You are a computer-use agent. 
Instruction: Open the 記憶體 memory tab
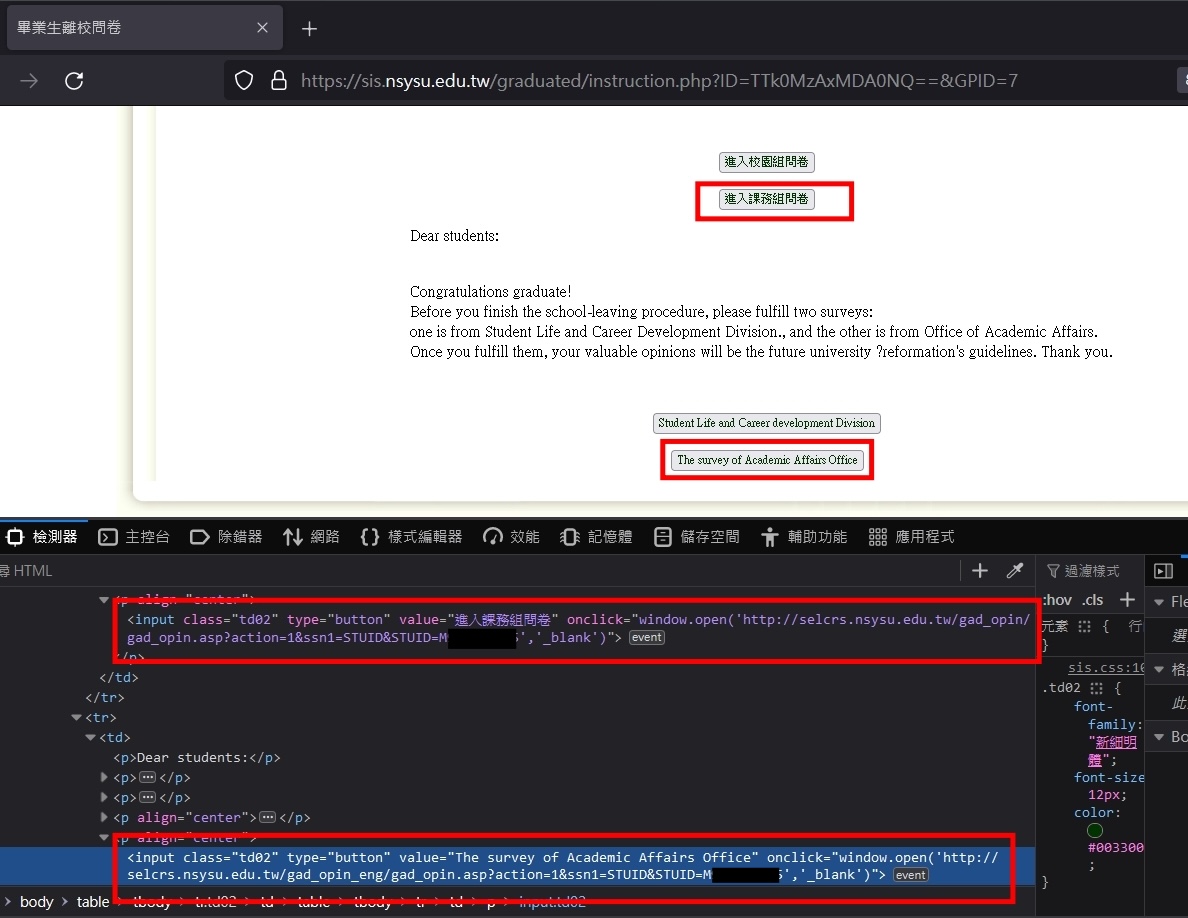[596, 537]
